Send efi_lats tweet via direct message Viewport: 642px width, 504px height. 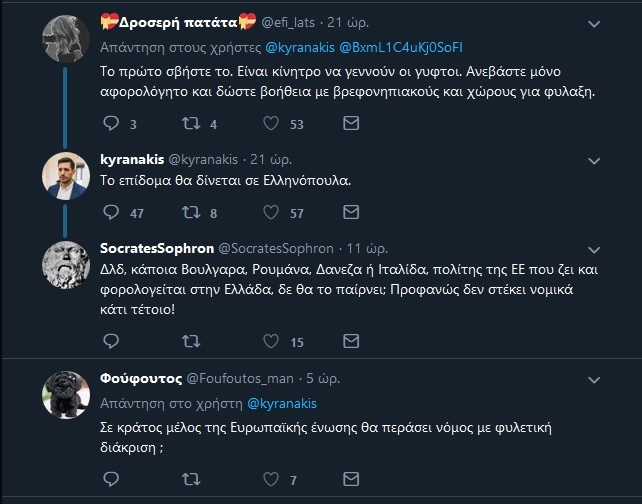click(x=350, y=124)
